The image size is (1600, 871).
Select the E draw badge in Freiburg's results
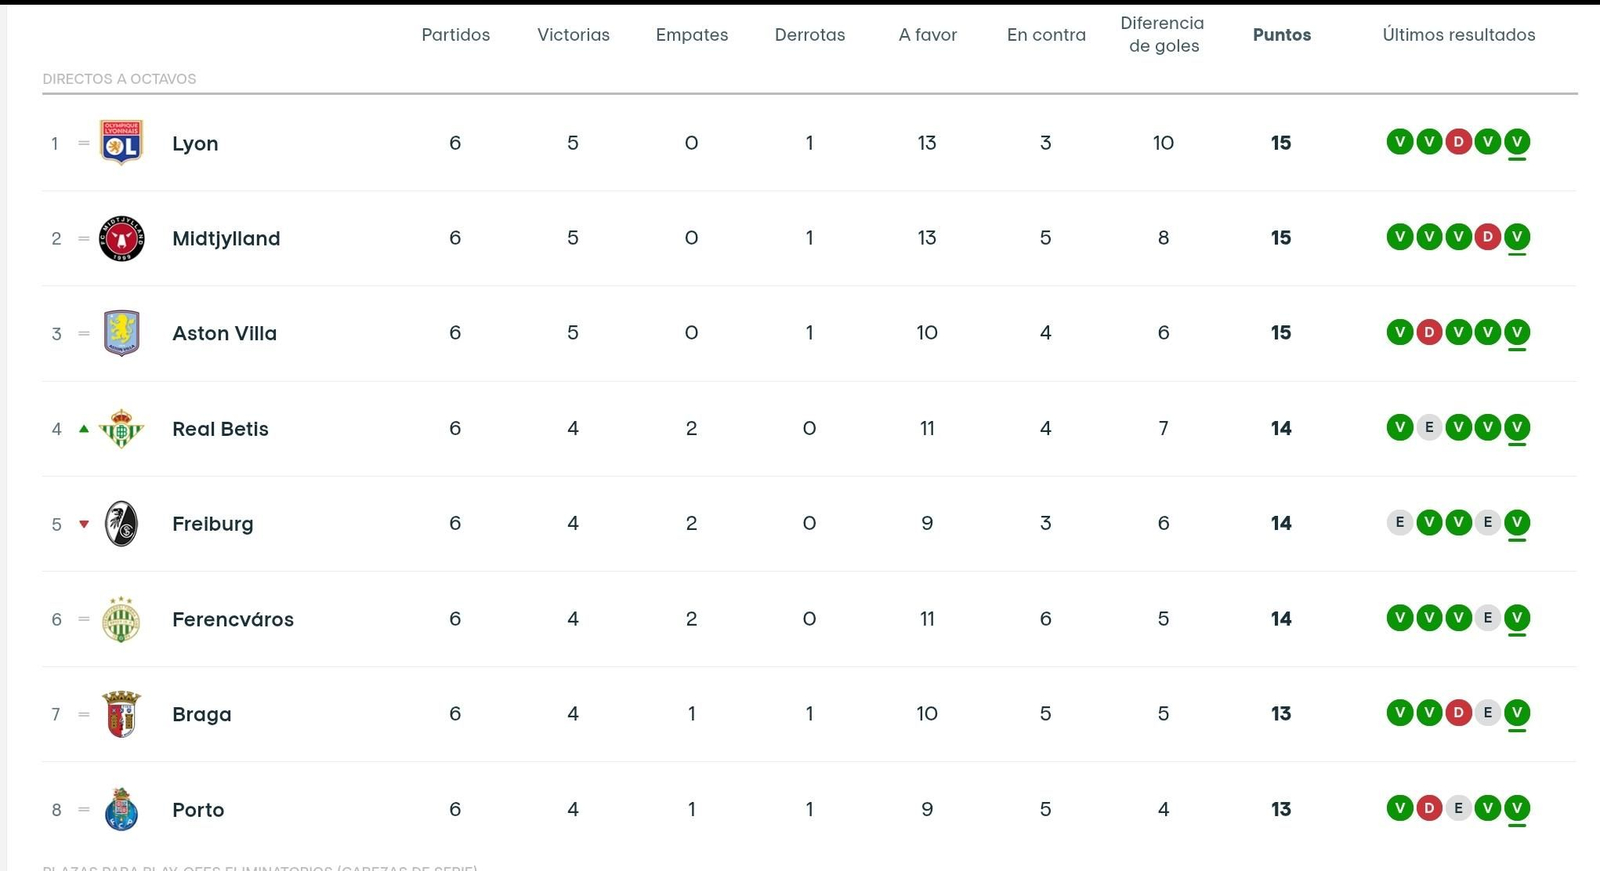1399,522
